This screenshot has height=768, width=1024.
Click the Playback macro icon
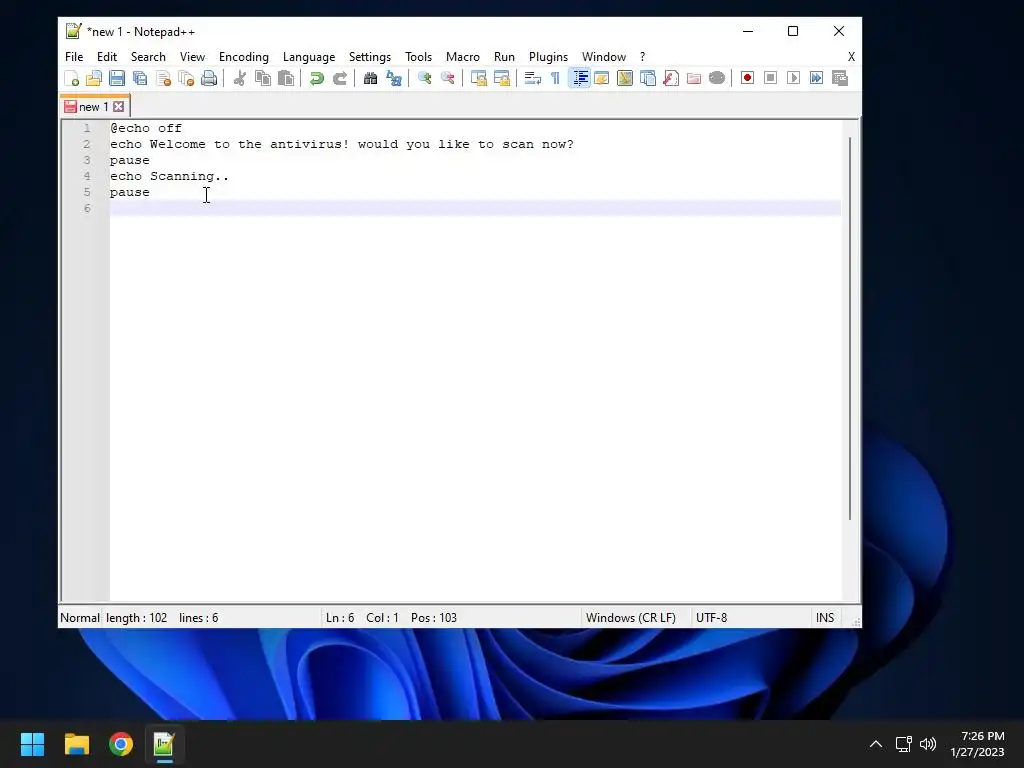[x=793, y=78]
